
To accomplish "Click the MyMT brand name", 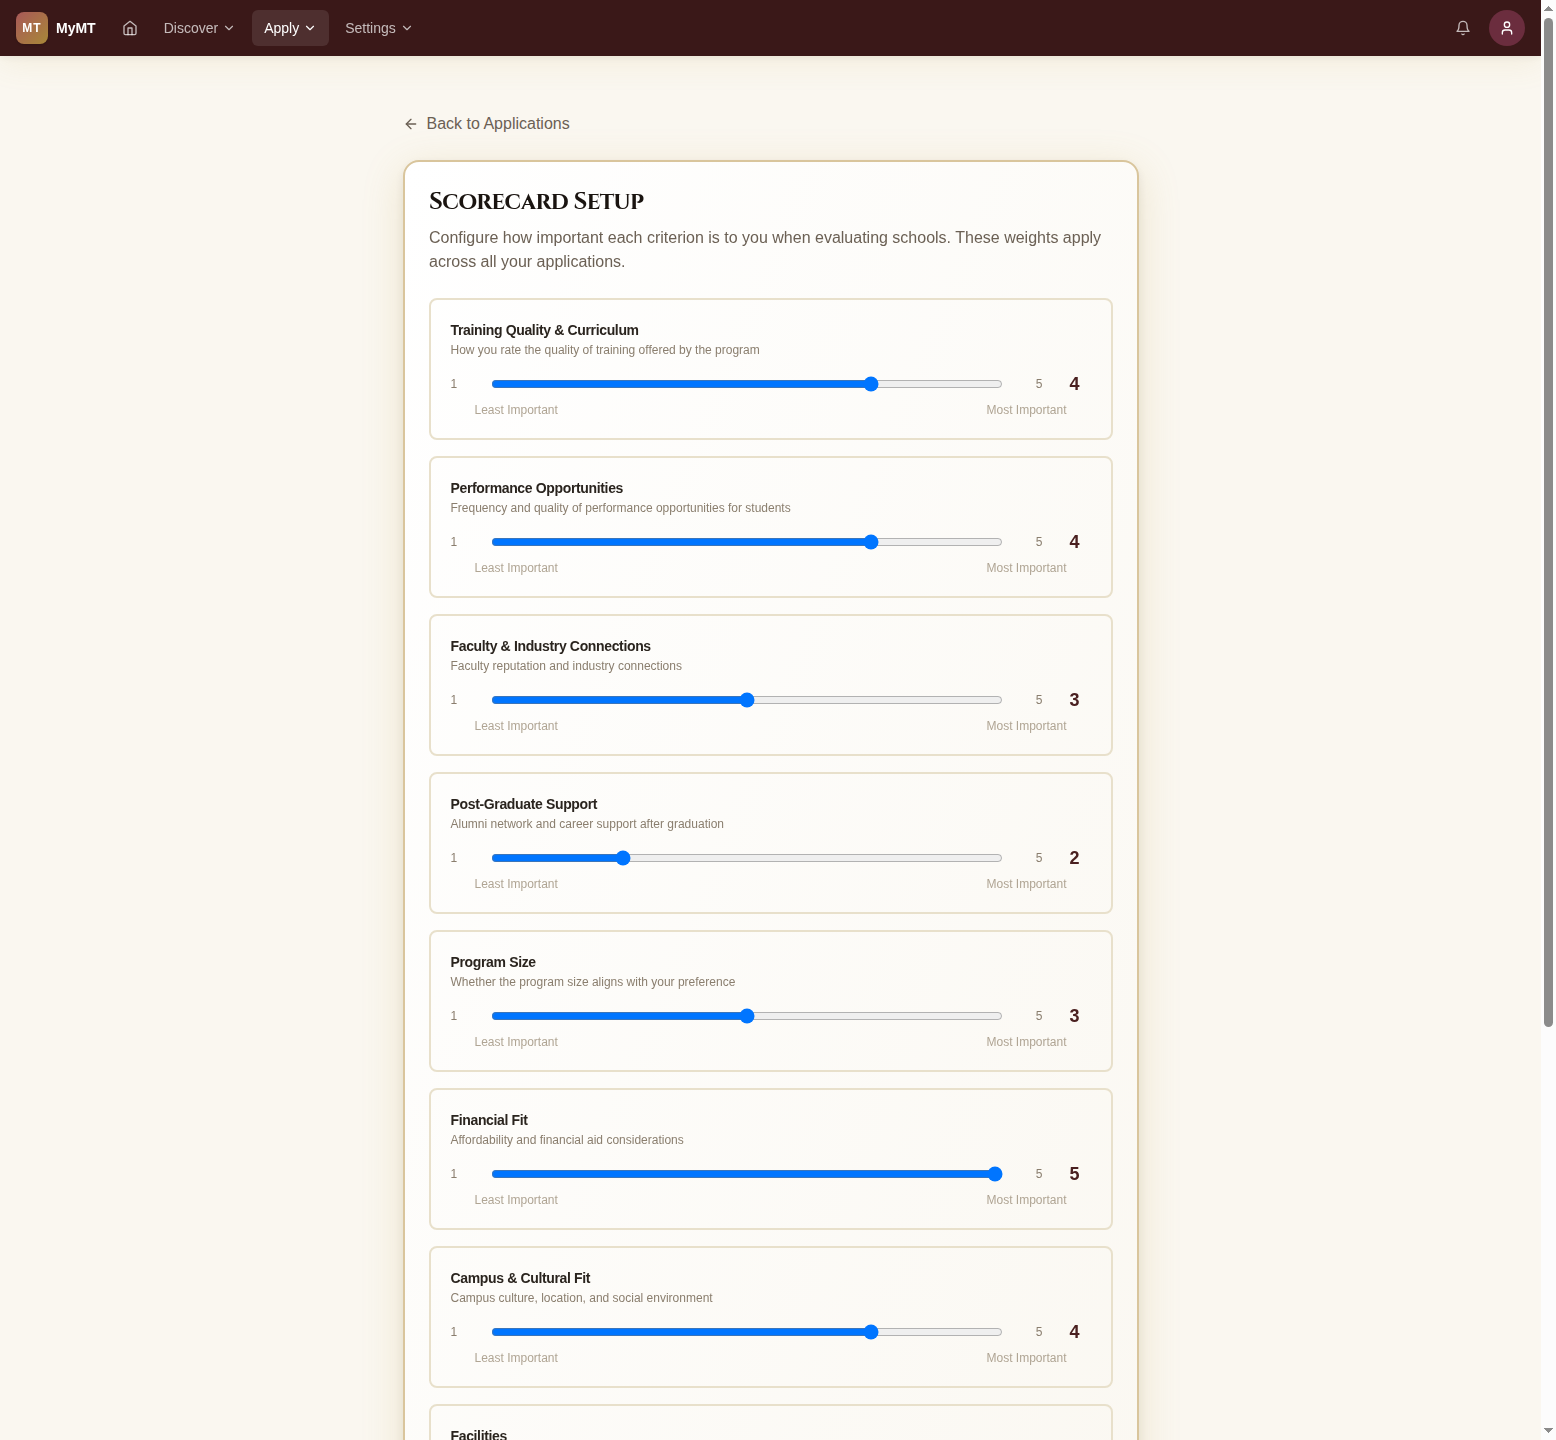I will coord(76,28).
